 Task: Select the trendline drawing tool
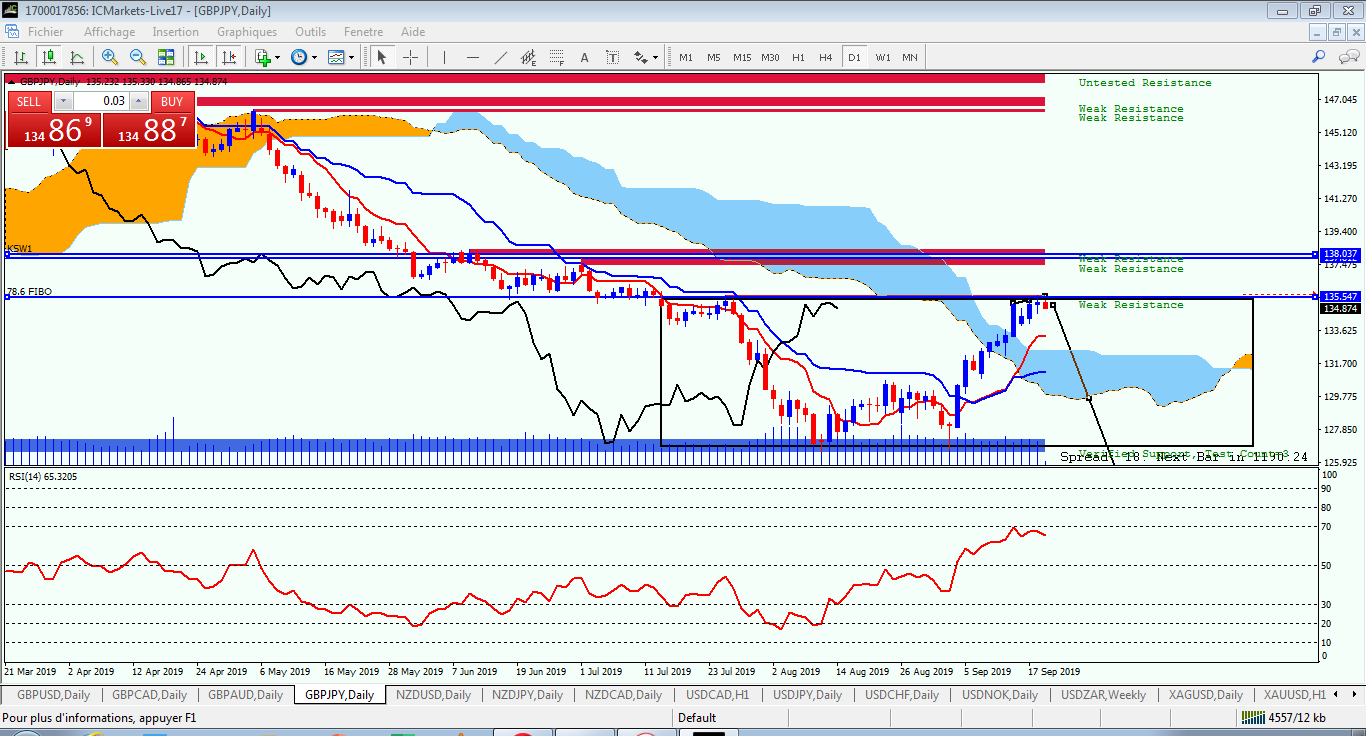pos(501,57)
